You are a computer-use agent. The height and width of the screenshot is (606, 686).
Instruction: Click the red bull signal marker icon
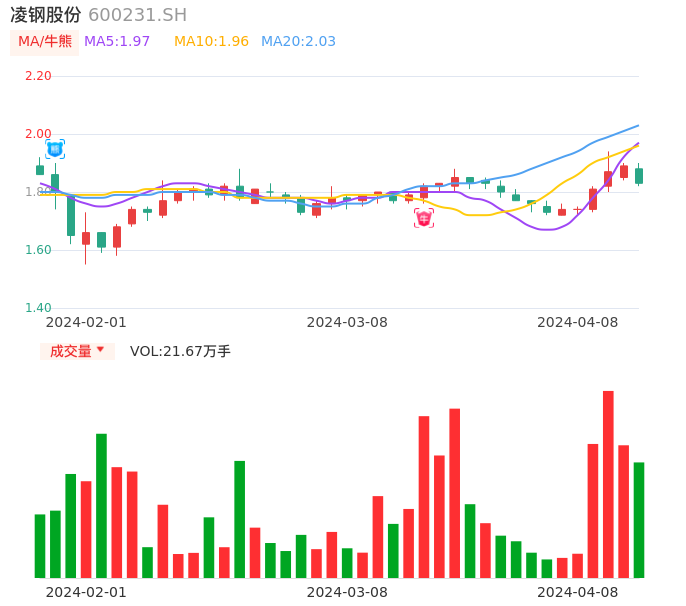(x=424, y=218)
